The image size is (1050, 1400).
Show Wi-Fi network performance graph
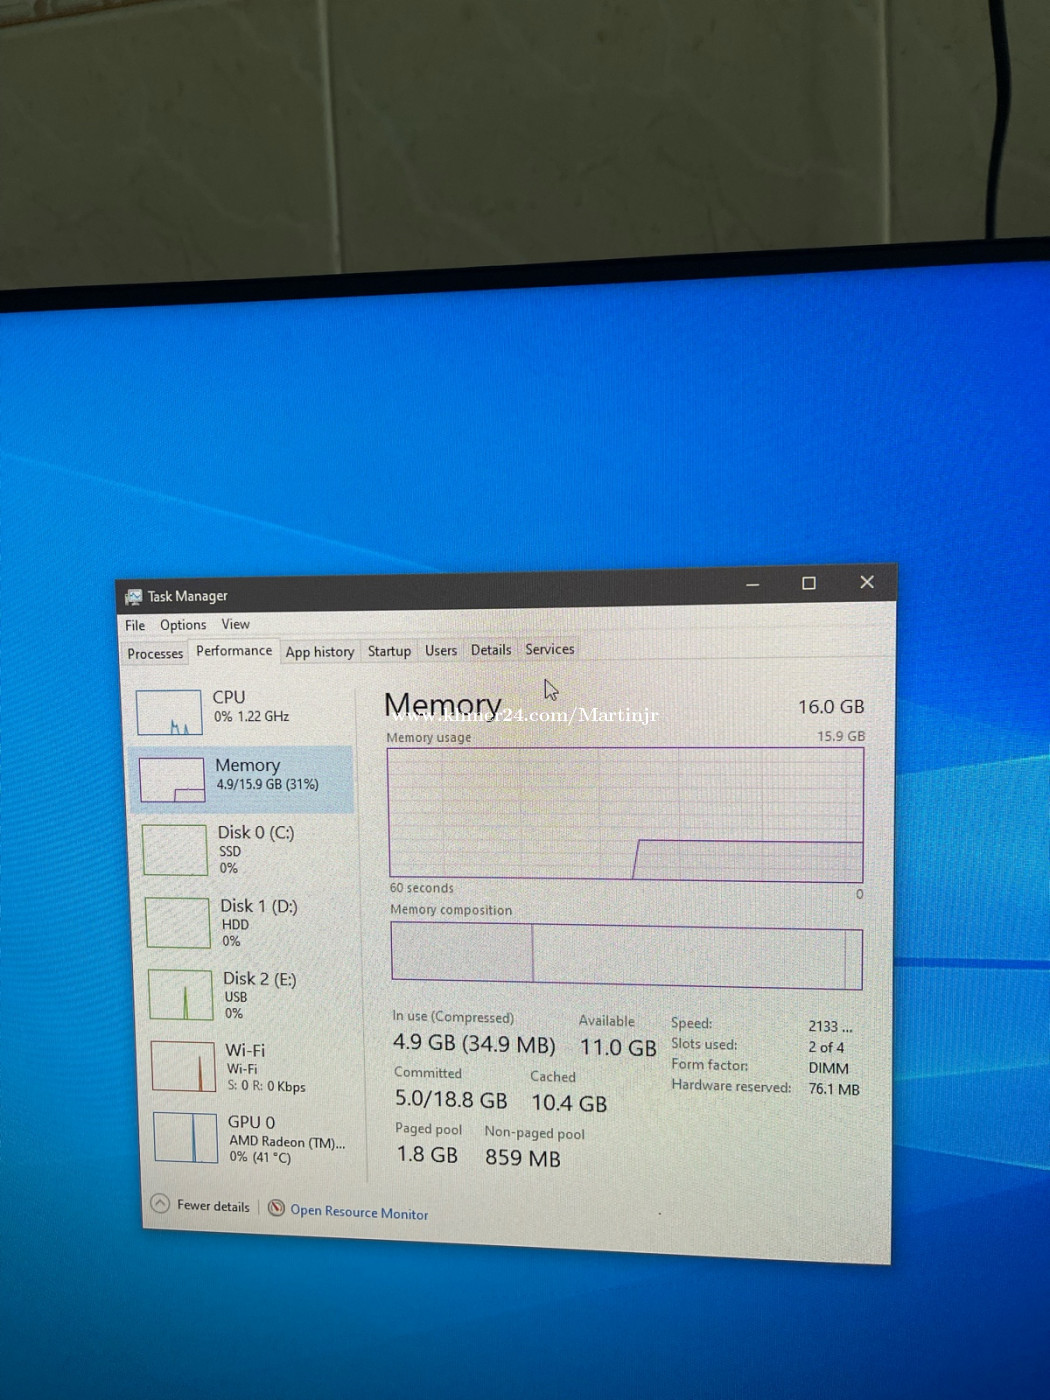[183, 1066]
